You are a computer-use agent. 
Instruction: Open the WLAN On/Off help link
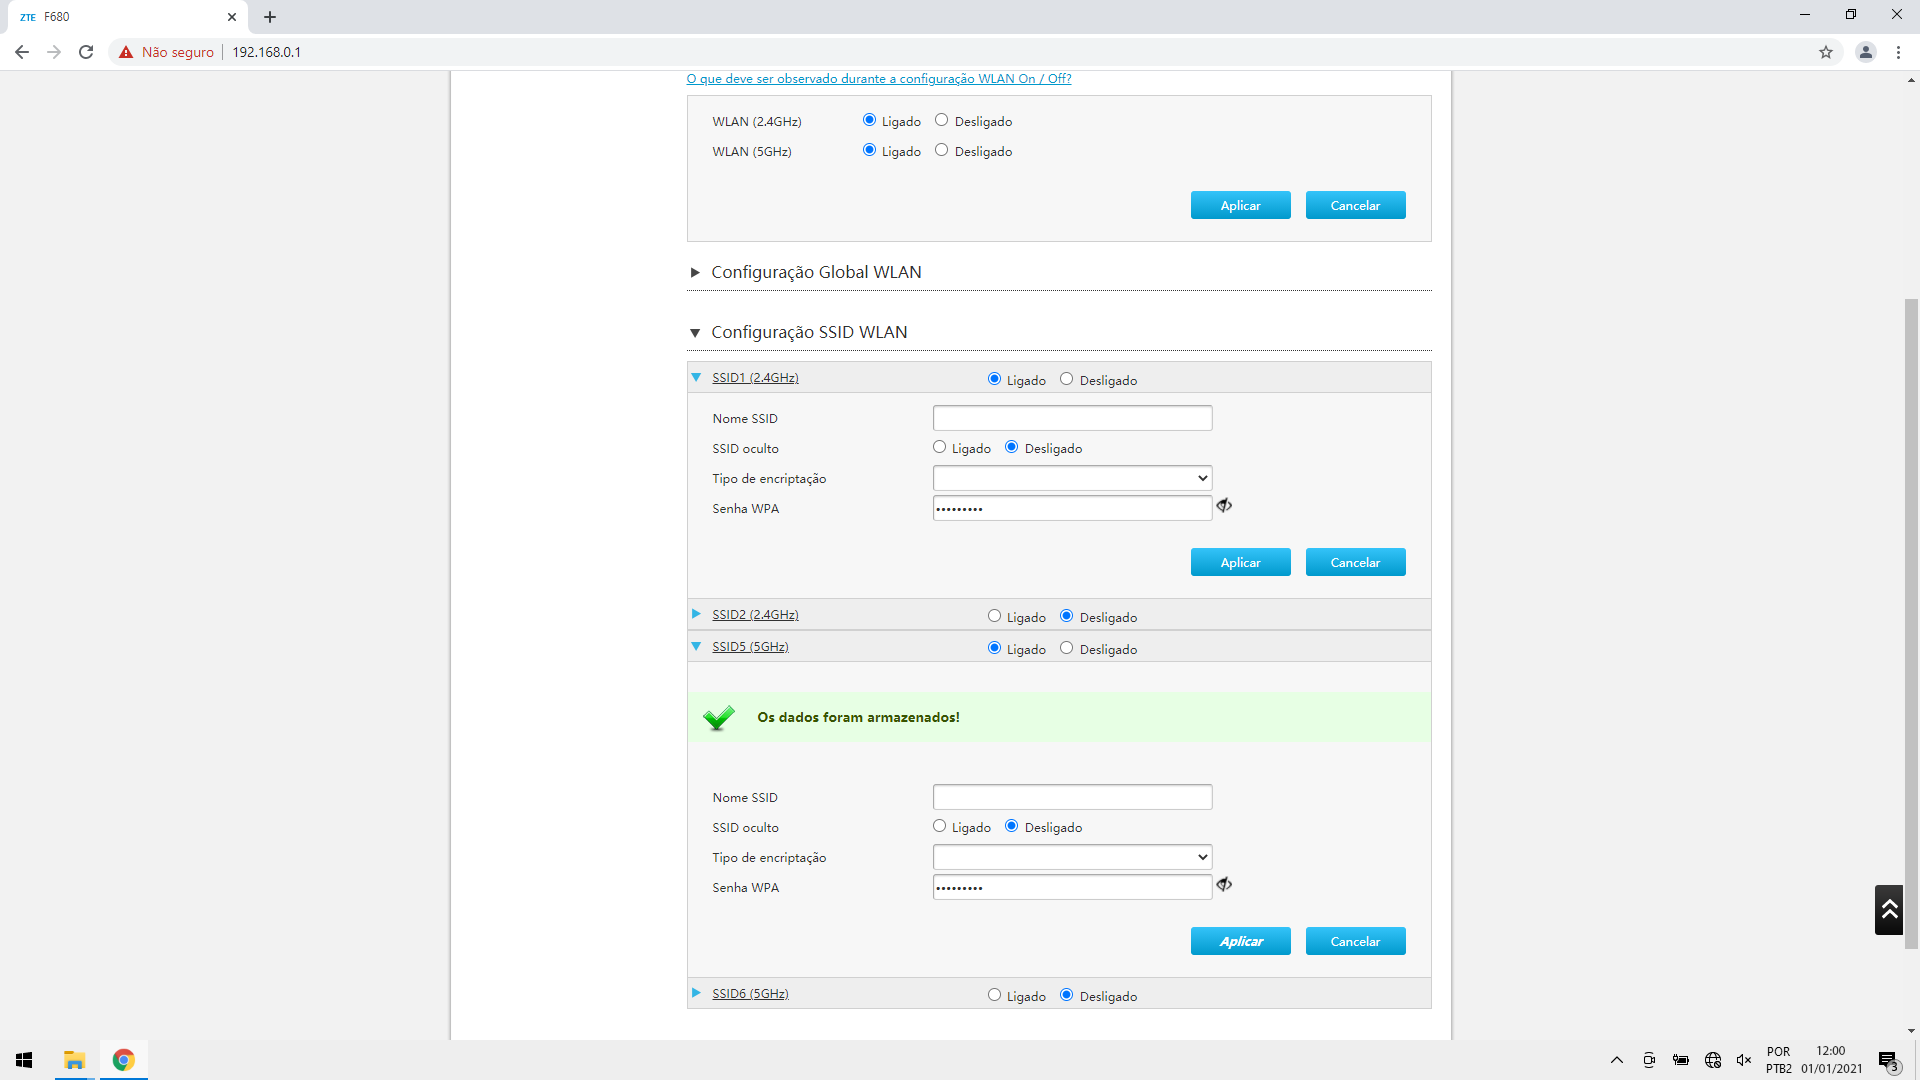[878, 79]
